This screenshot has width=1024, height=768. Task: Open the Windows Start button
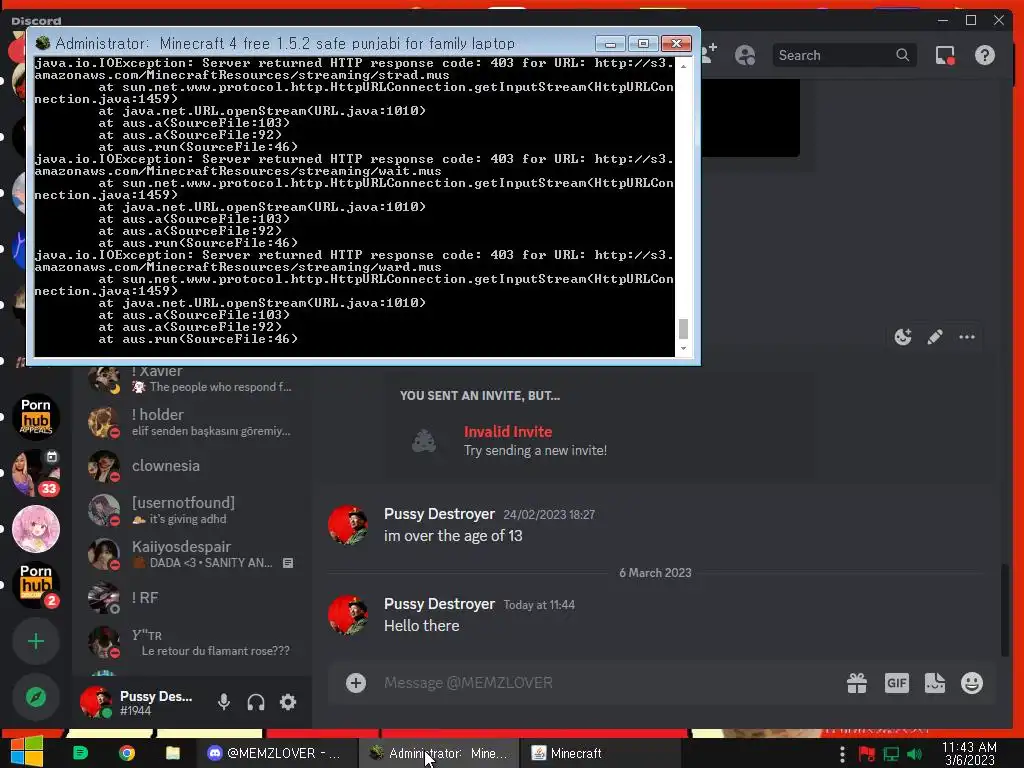coord(26,751)
